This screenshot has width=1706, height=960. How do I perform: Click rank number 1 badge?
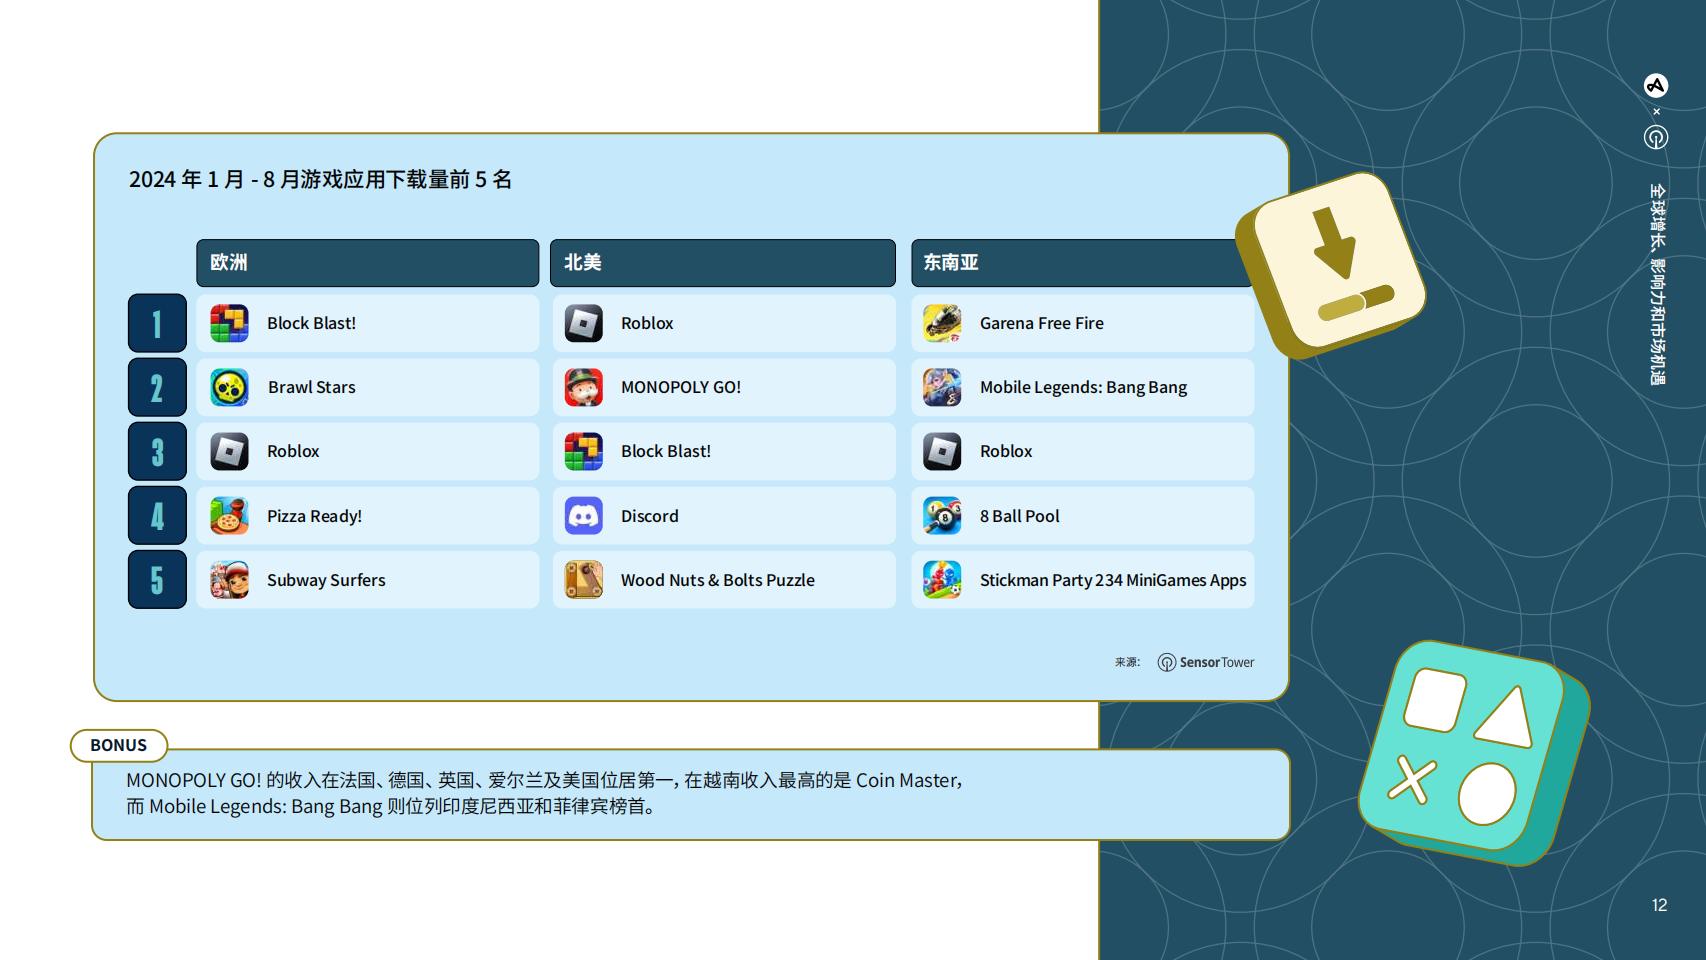(157, 323)
